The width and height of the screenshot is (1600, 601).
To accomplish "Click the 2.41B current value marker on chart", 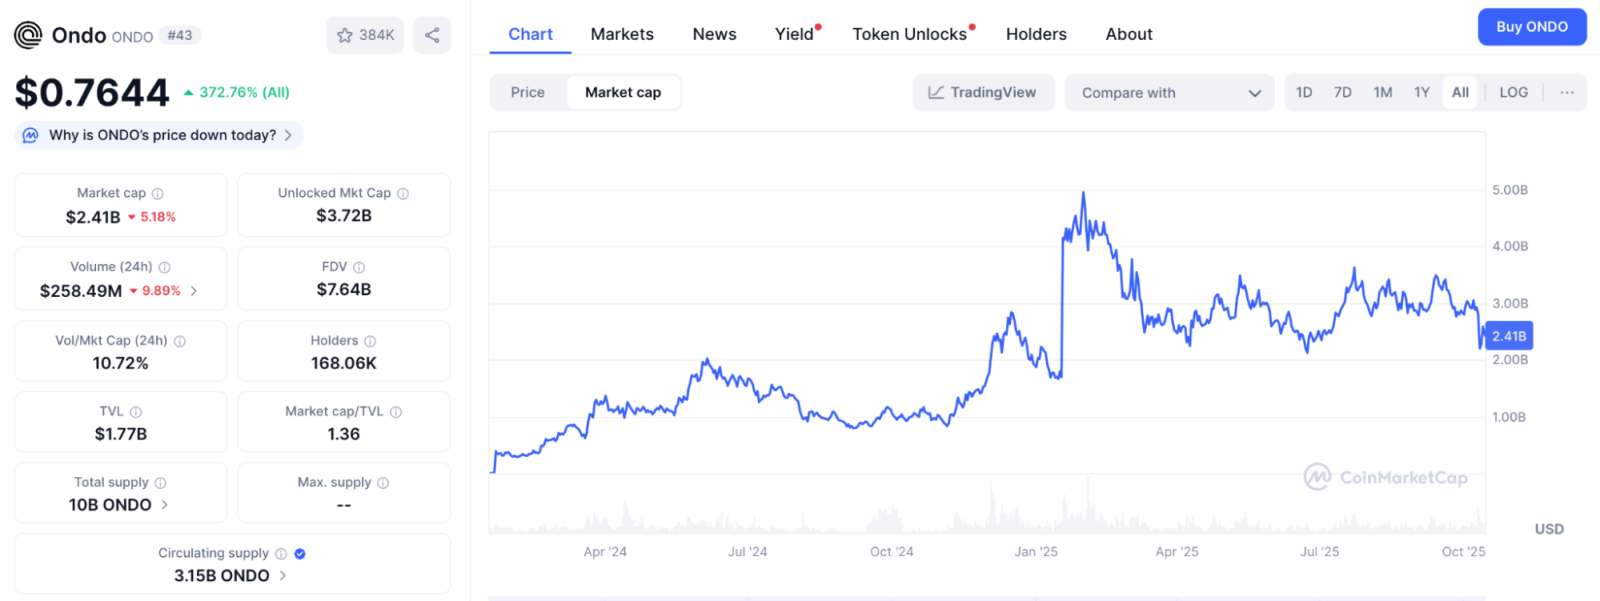I will coord(1509,336).
